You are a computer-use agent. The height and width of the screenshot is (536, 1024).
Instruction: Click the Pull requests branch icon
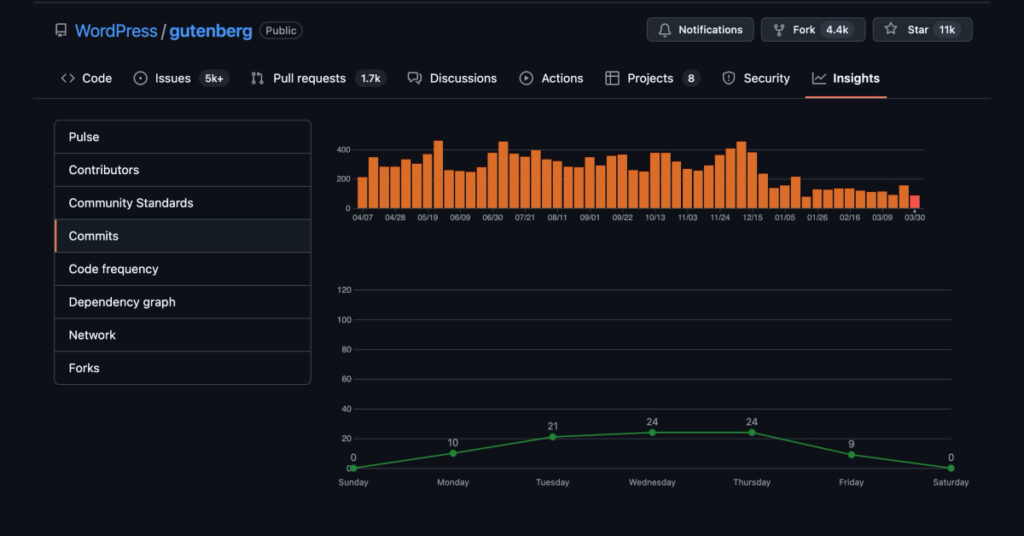click(x=258, y=78)
